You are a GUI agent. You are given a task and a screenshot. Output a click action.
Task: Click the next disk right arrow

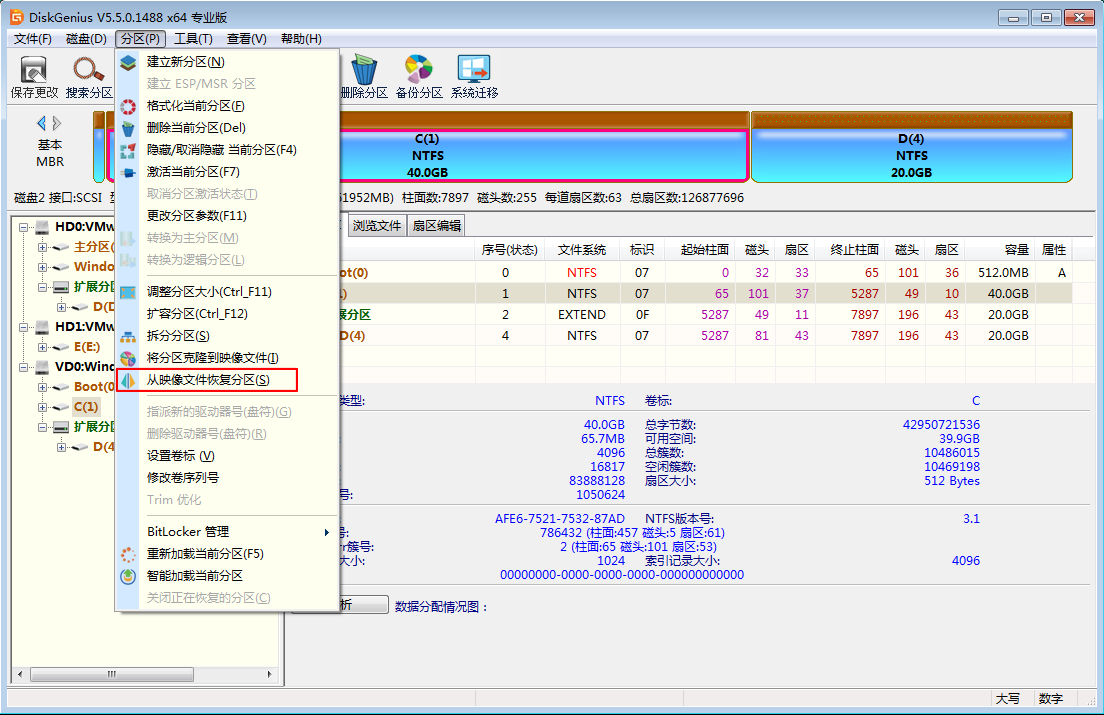click(58, 123)
